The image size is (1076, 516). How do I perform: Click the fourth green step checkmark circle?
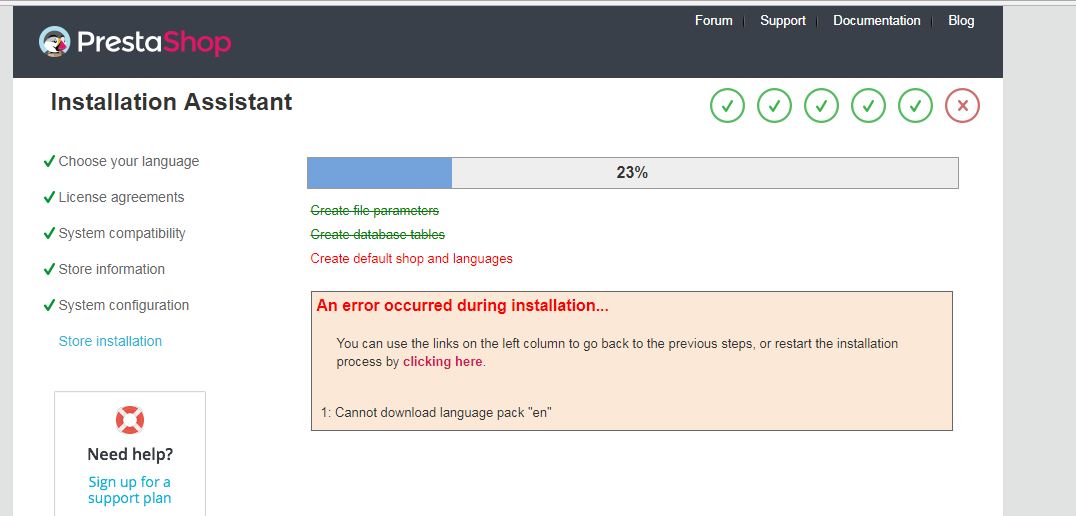coord(869,106)
